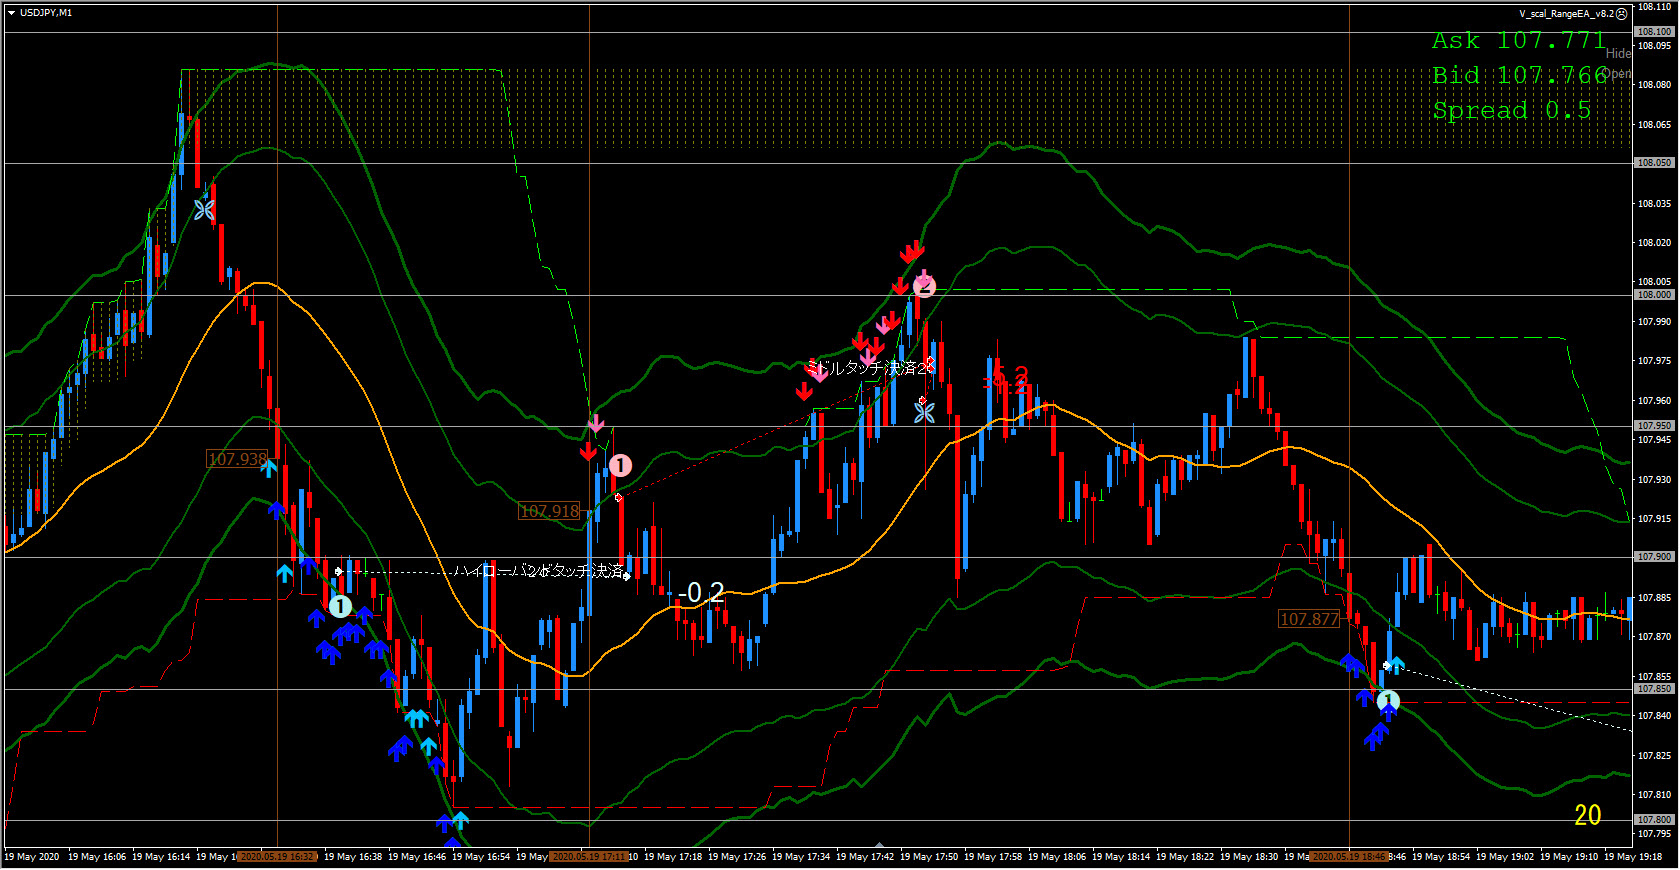The height and width of the screenshot is (870, 1680).
Task: Click the 19 May 16:54 time label
Action: tap(481, 857)
